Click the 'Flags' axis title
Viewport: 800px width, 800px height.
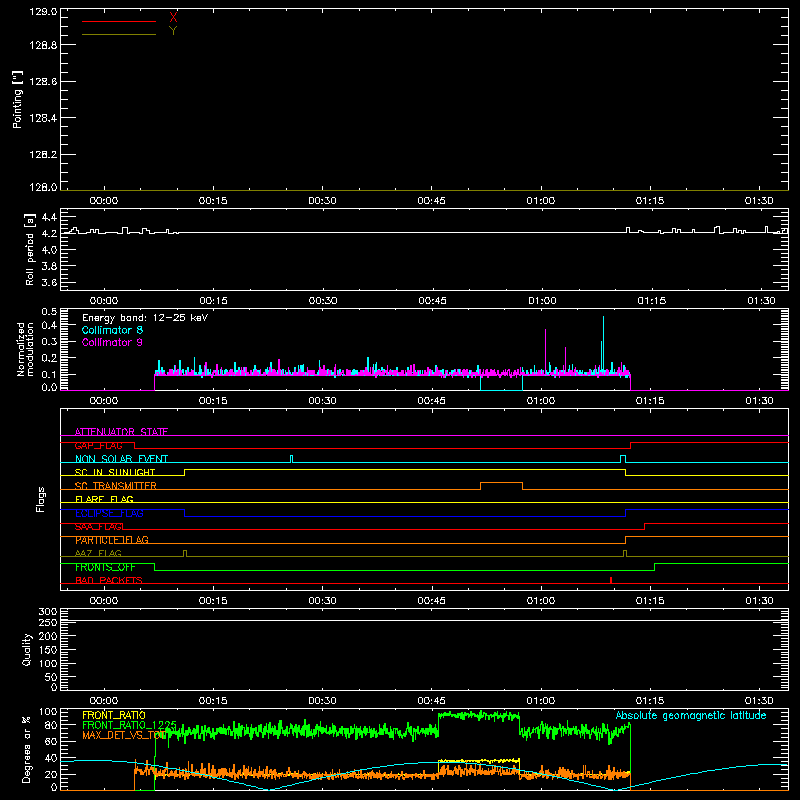(41, 499)
